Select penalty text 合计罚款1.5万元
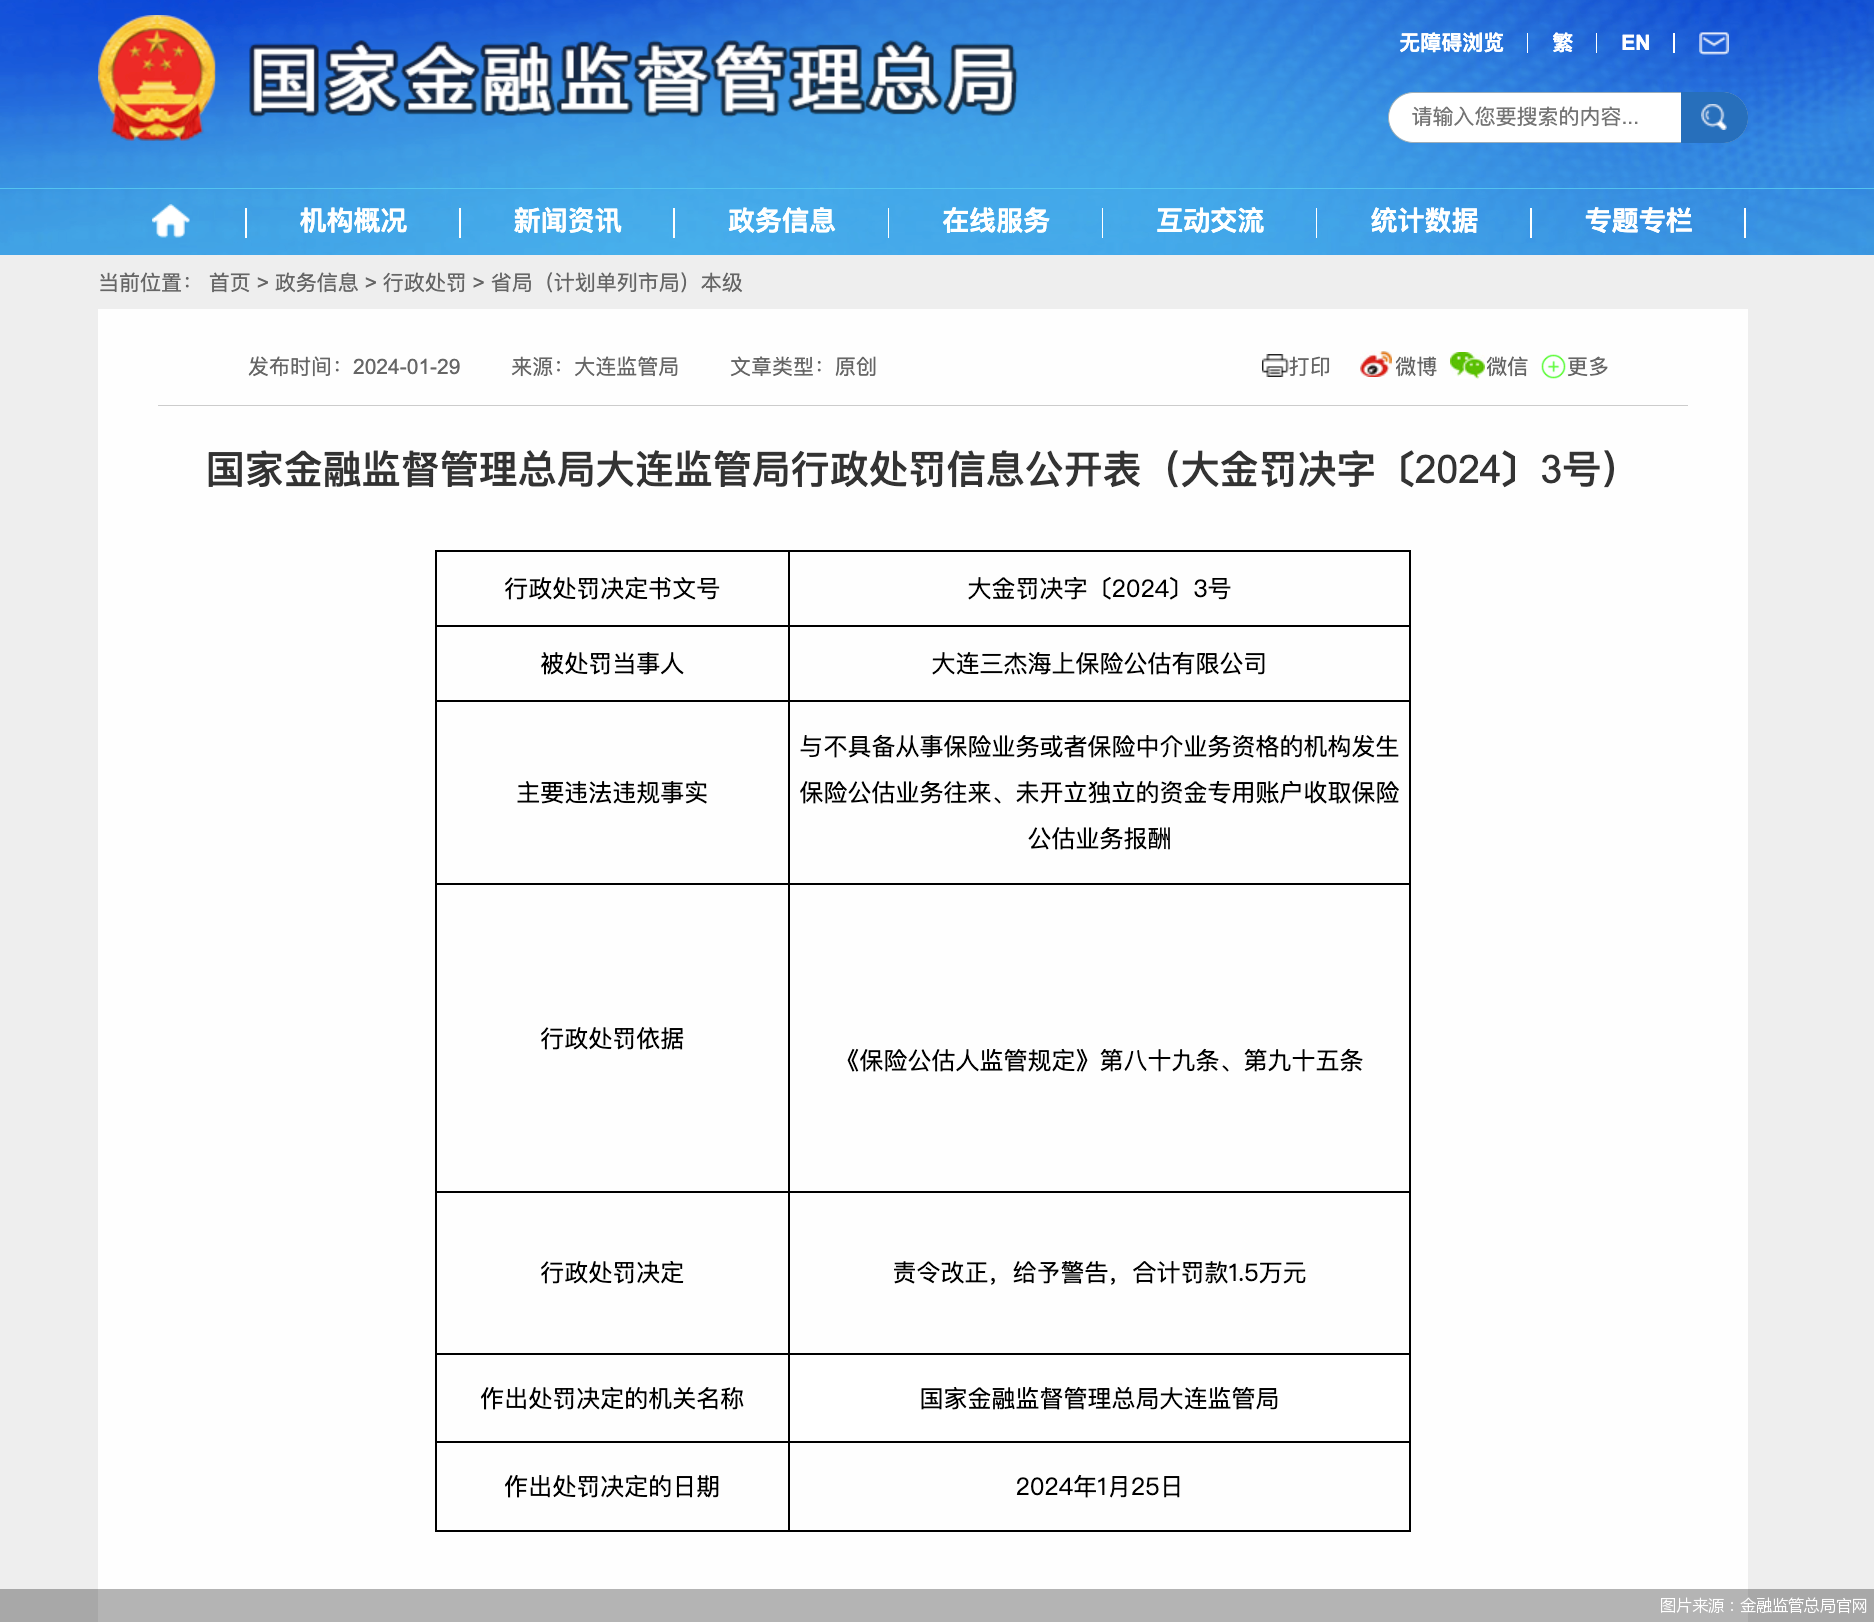The width and height of the screenshot is (1874, 1622). [1219, 1273]
